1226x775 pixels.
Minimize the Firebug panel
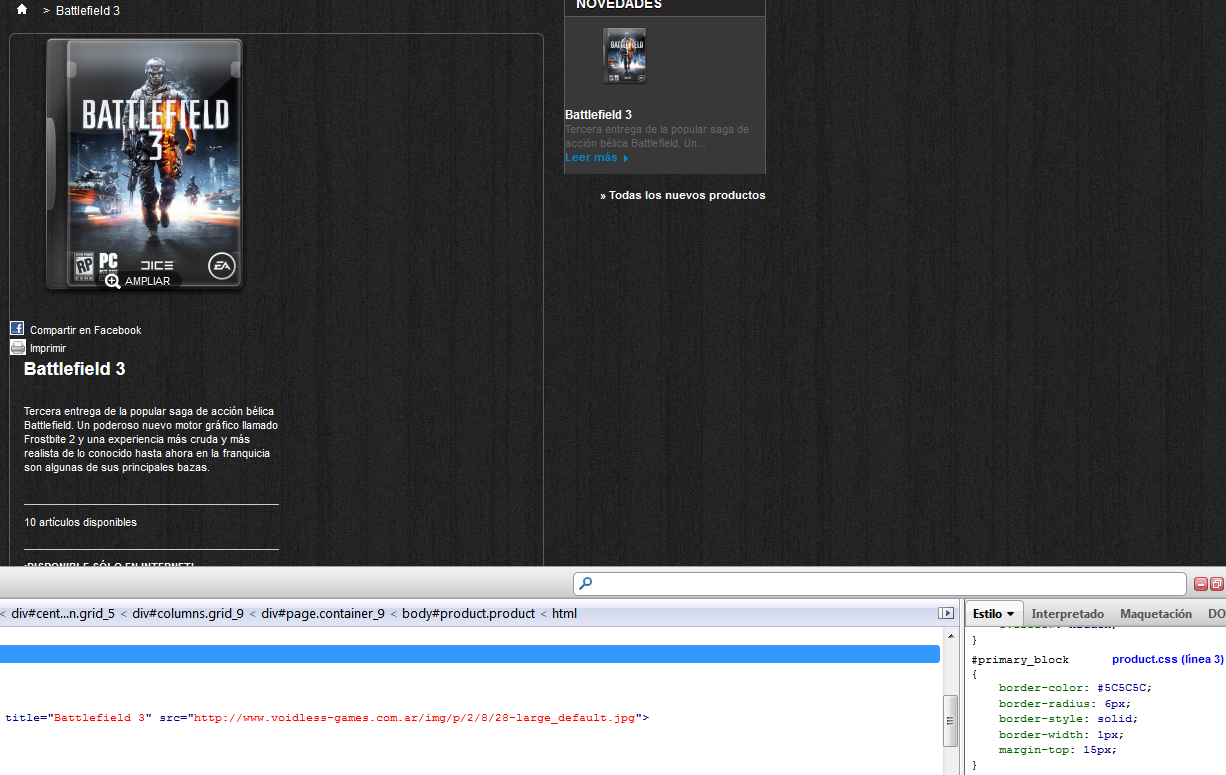1201,584
